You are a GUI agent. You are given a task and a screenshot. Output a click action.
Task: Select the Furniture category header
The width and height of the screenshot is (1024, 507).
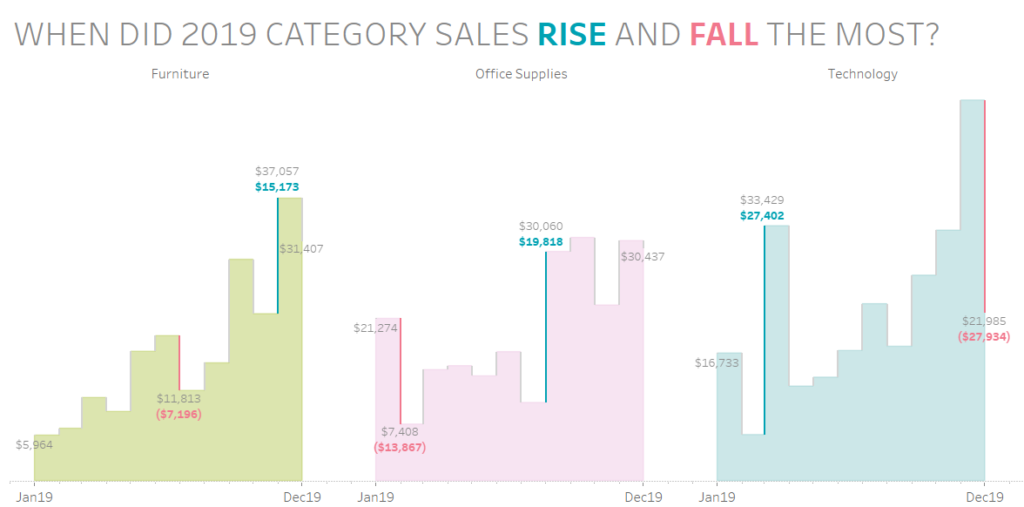click(x=180, y=74)
